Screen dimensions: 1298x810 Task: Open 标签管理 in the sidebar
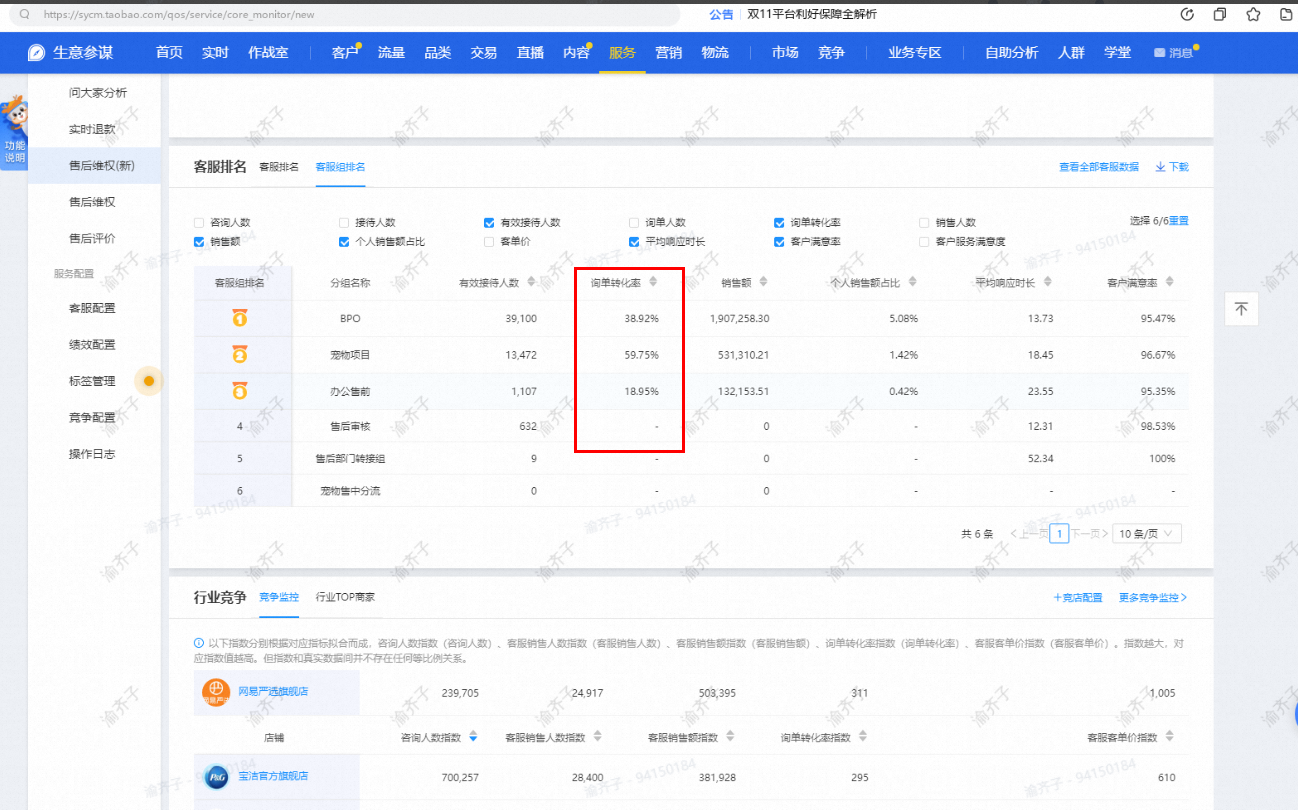[92, 381]
